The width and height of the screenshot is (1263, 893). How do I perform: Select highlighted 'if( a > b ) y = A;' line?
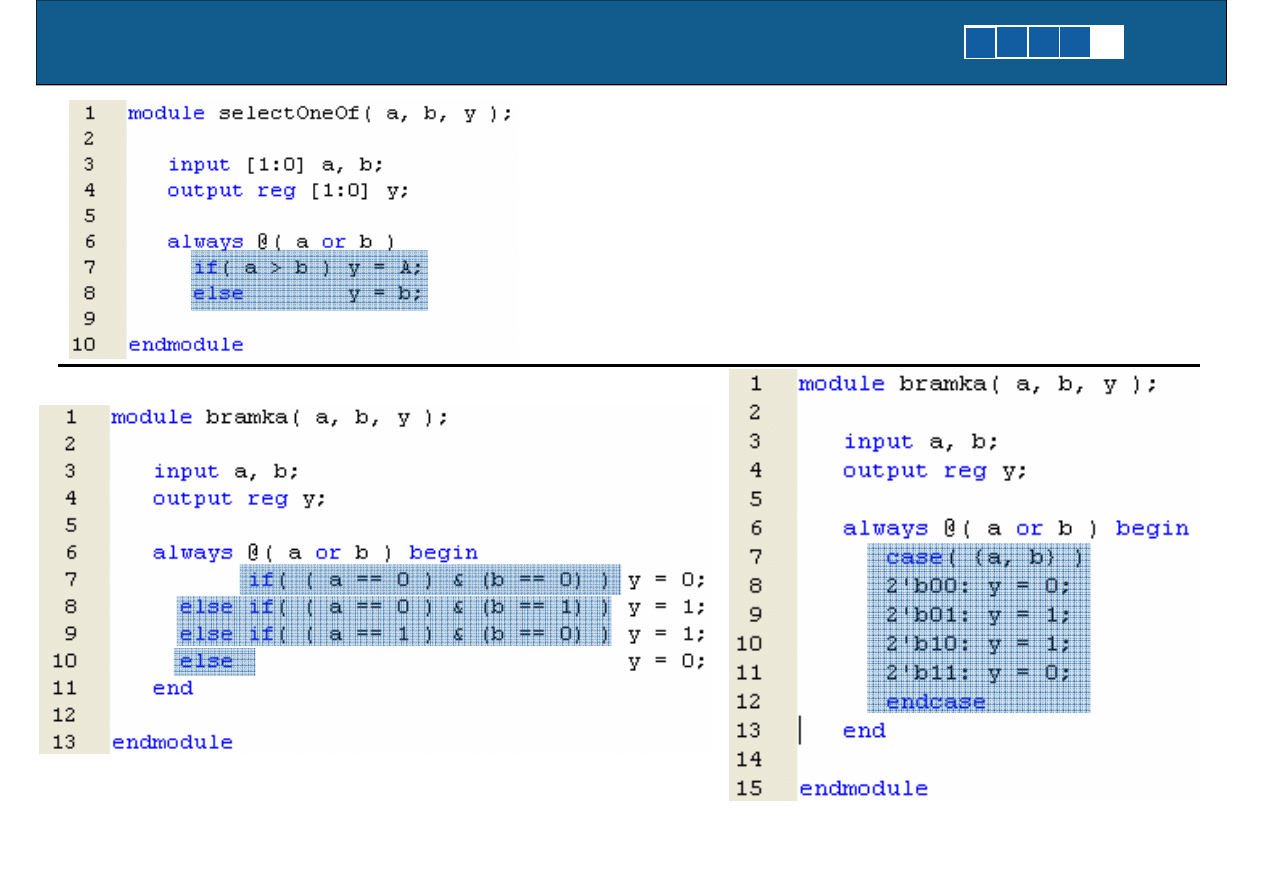309,267
